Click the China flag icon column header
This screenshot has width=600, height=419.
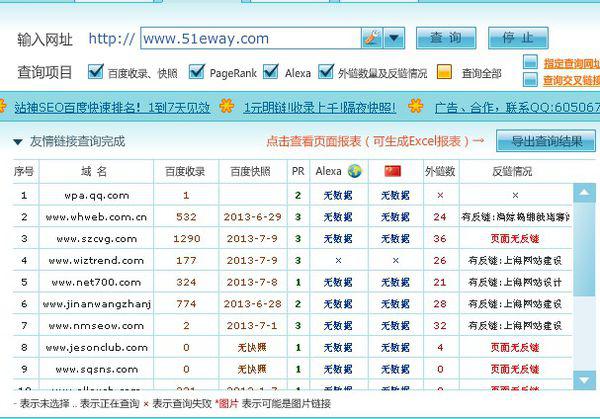click(393, 171)
